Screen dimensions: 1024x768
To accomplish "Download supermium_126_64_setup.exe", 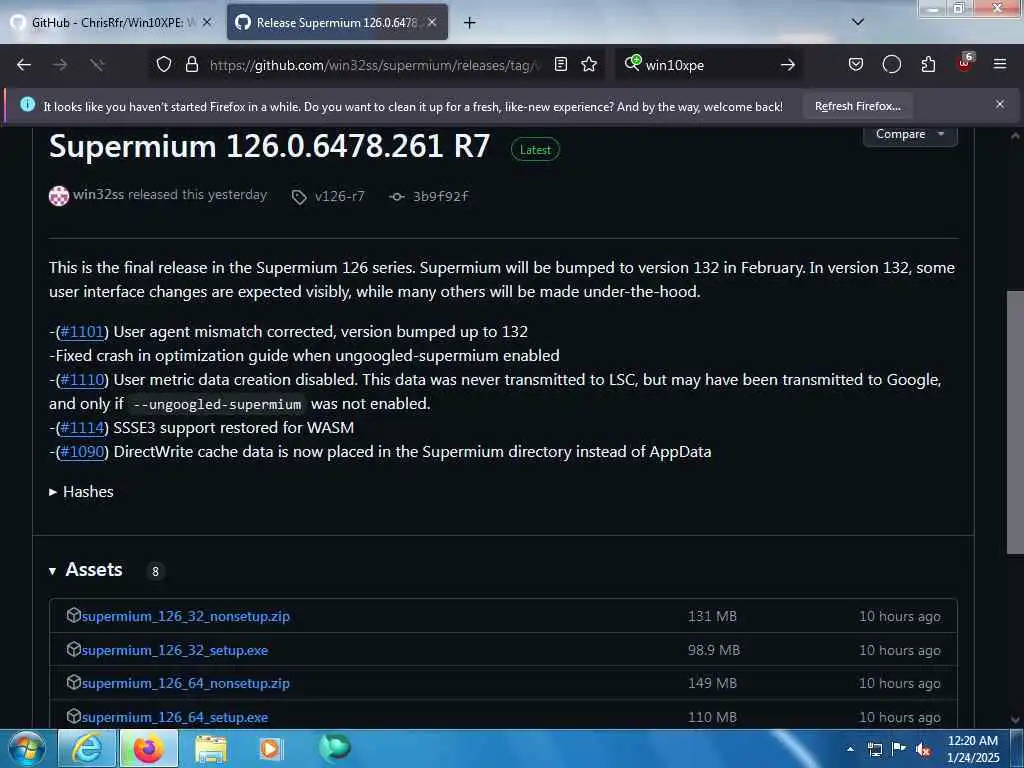I will 174,717.
